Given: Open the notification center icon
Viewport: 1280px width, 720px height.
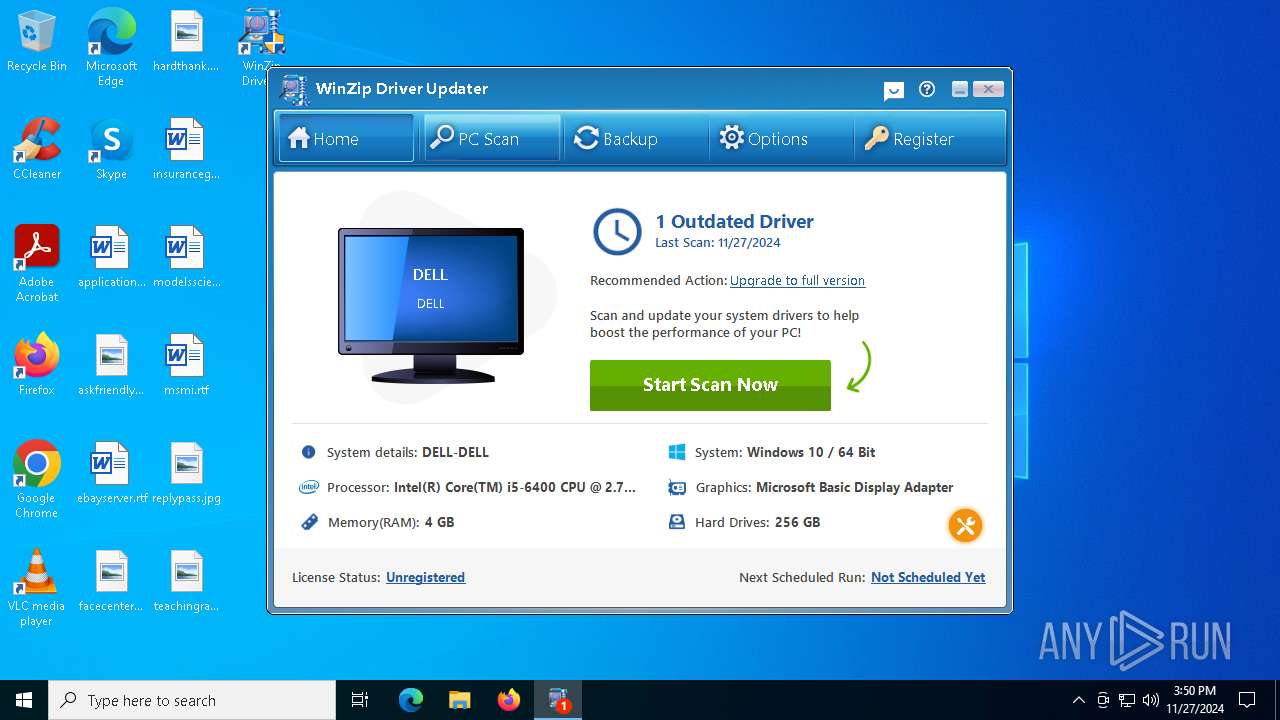Looking at the screenshot, I should click(1247, 700).
